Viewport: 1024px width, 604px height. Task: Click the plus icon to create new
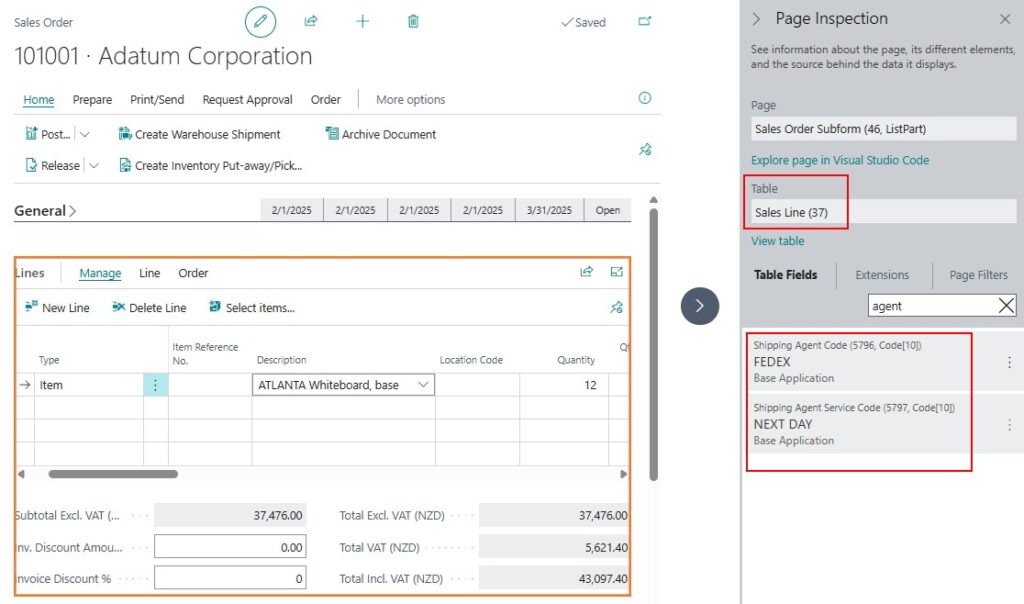click(x=362, y=21)
